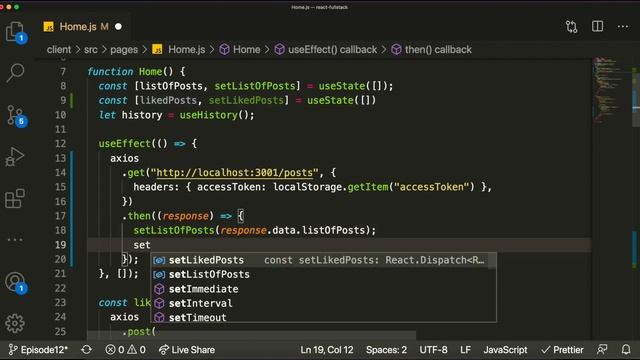Image resolution: width=640 pixels, height=360 pixels.
Task: Click 'useEffect() callback' breadcrumb
Action: [x=326, y=50]
